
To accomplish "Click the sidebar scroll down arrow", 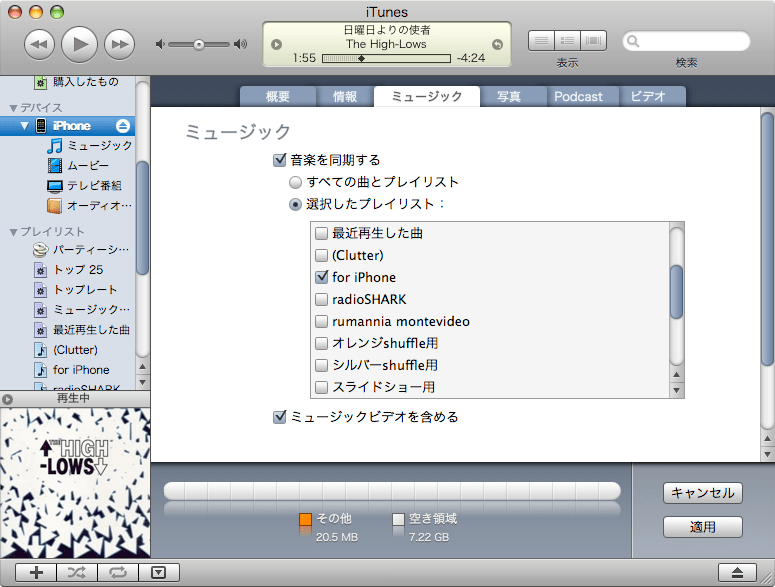I will click(x=142, y=382).
